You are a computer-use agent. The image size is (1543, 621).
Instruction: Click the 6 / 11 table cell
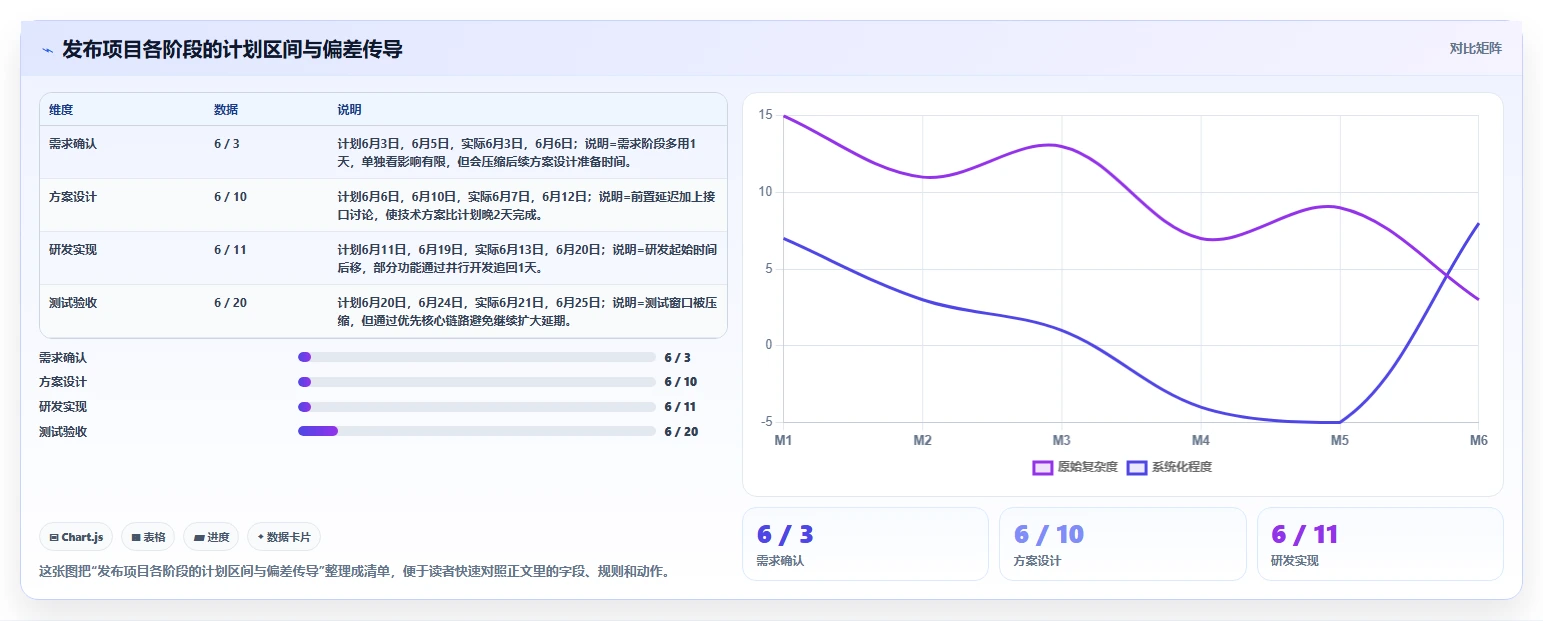coord(230,249)
